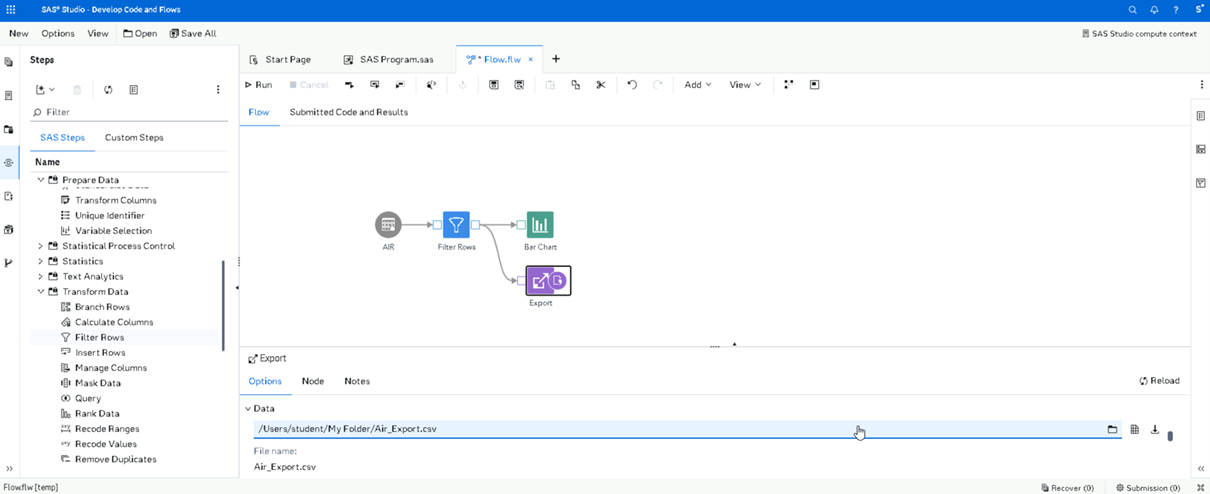Click the Reload button
Viewport: 1210px width, 494px height.
point(1160,381)
